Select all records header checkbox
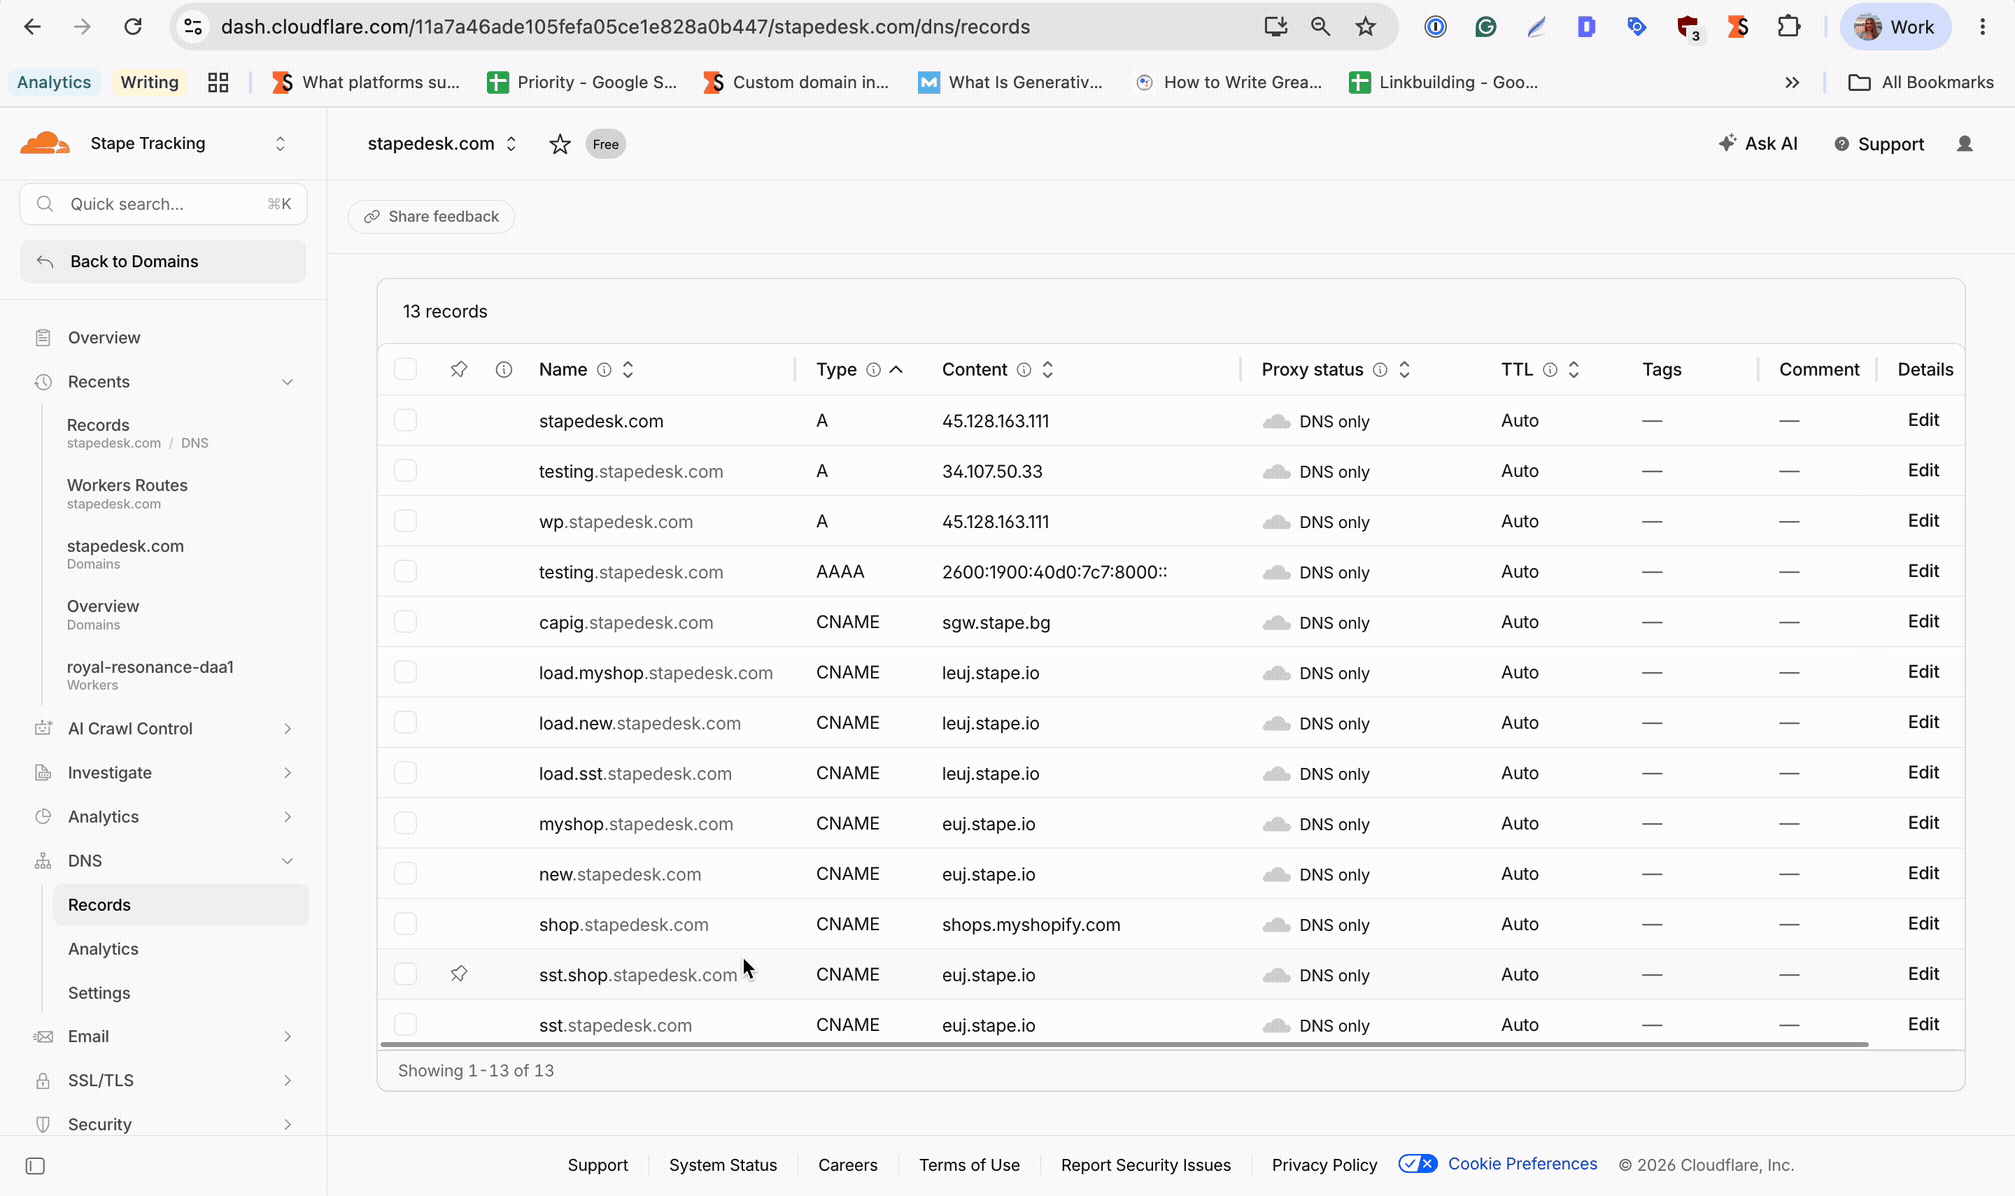The width and height of the screenshot is (2015, 1196). [x=405, y=369]
